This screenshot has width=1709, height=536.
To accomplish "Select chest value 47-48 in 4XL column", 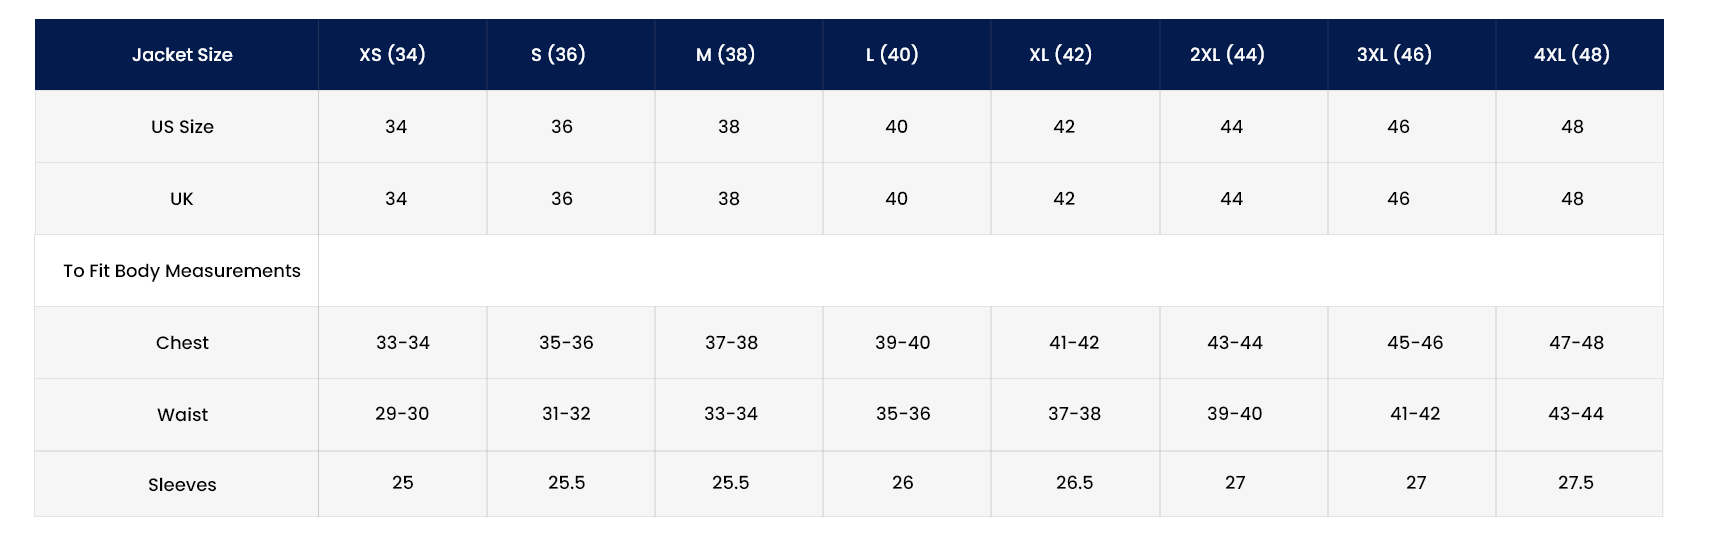I will coord(1576,343).
